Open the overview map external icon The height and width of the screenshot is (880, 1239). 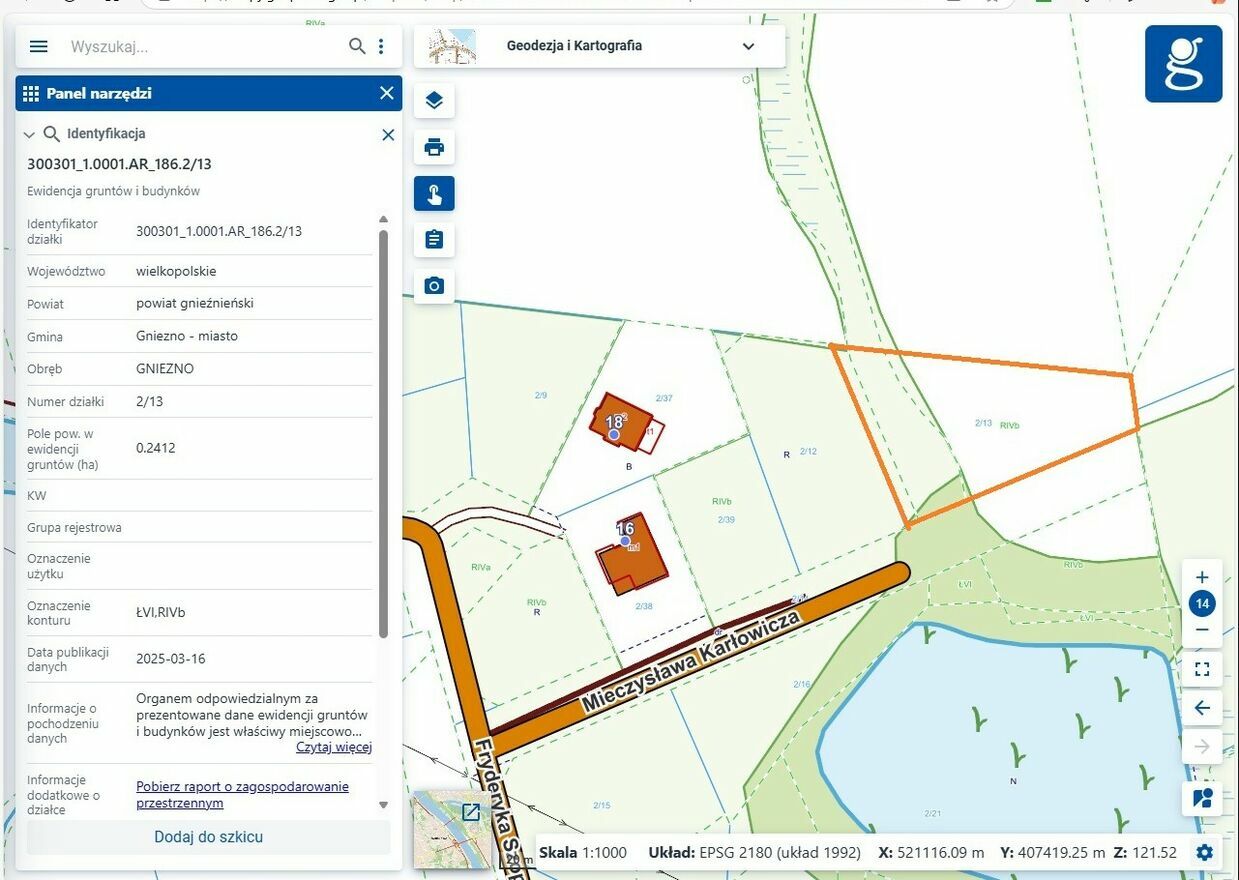tap(471, 812)
